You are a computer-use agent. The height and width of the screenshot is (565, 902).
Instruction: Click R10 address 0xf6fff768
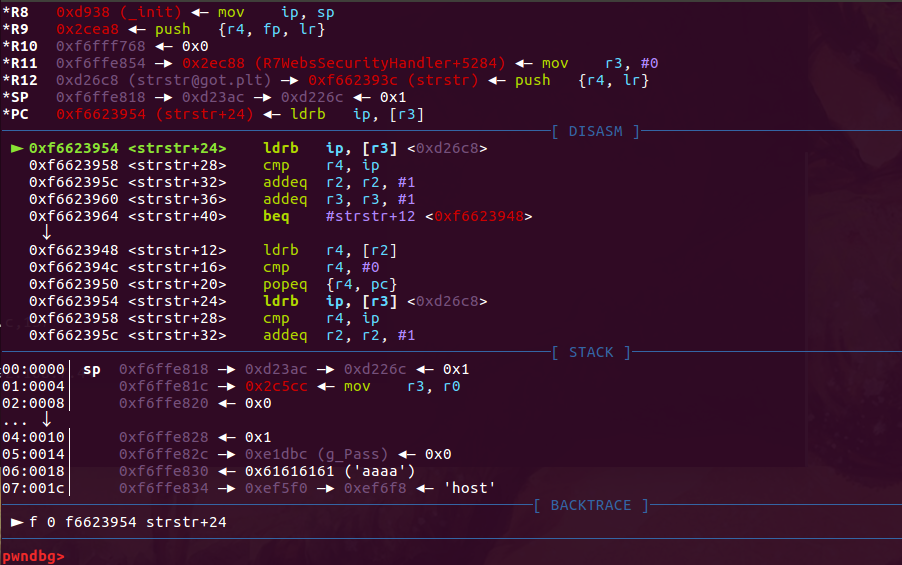point(101,46)
